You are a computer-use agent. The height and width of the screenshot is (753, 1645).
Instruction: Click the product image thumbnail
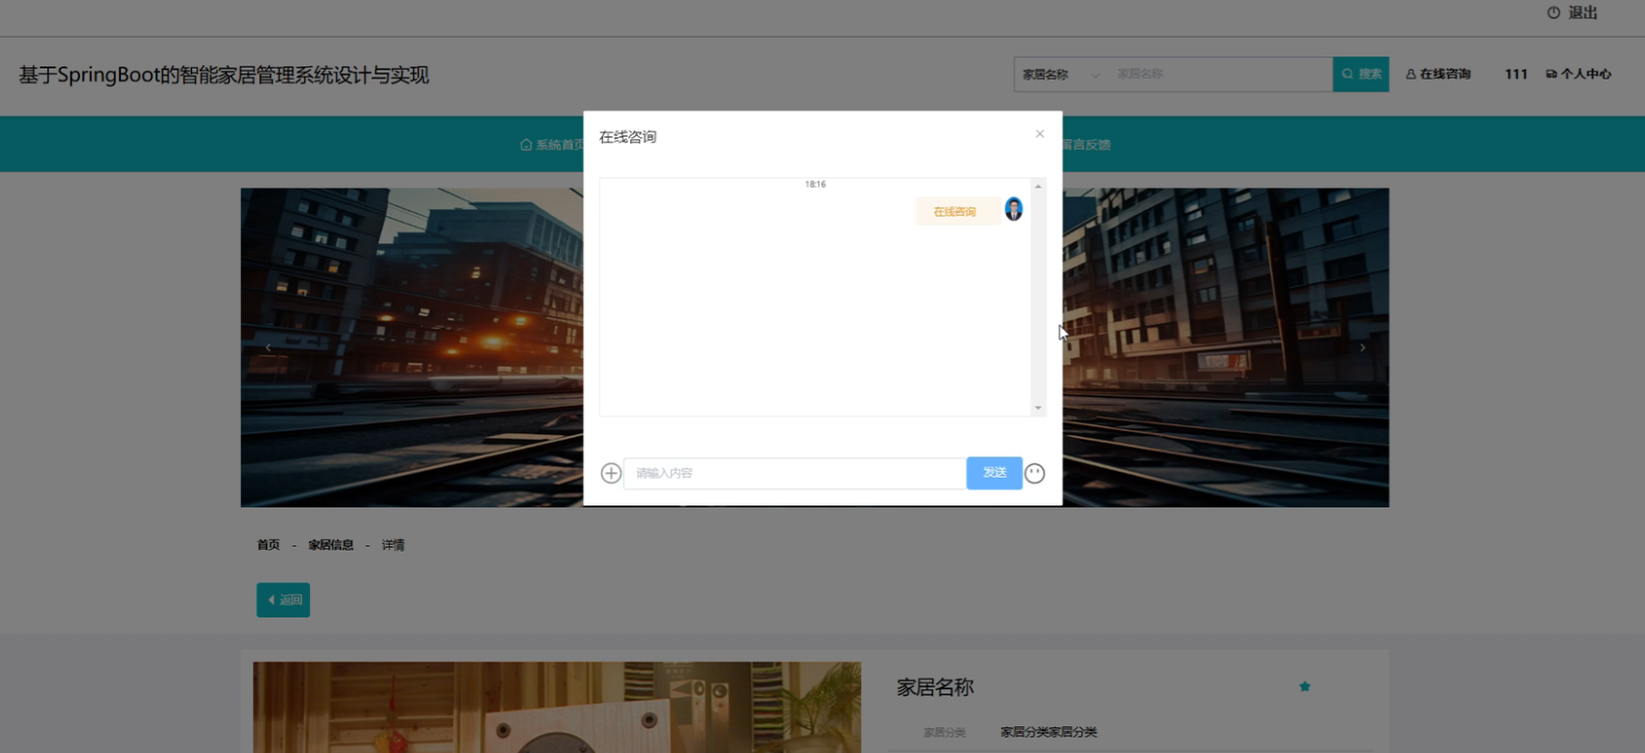(557, 707)
